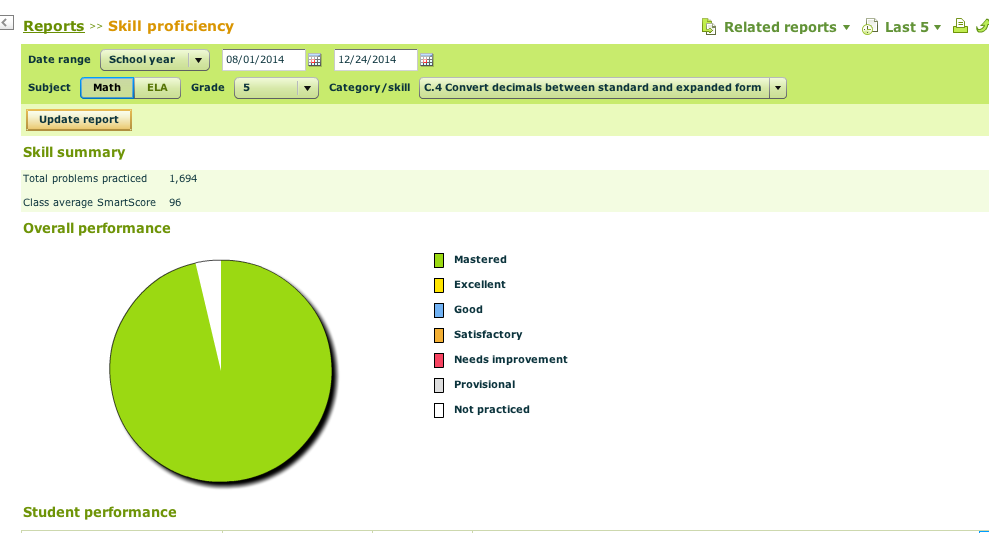The height and width of the screenshot is (533, 989).
Task: Click the Good legend label
Action: [x=468, y=310]
